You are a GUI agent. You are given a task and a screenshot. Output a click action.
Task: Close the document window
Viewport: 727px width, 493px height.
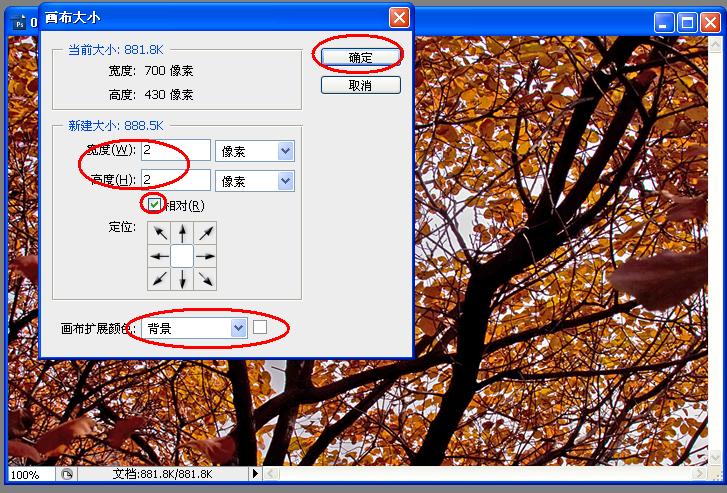click(x=710, y=23)
